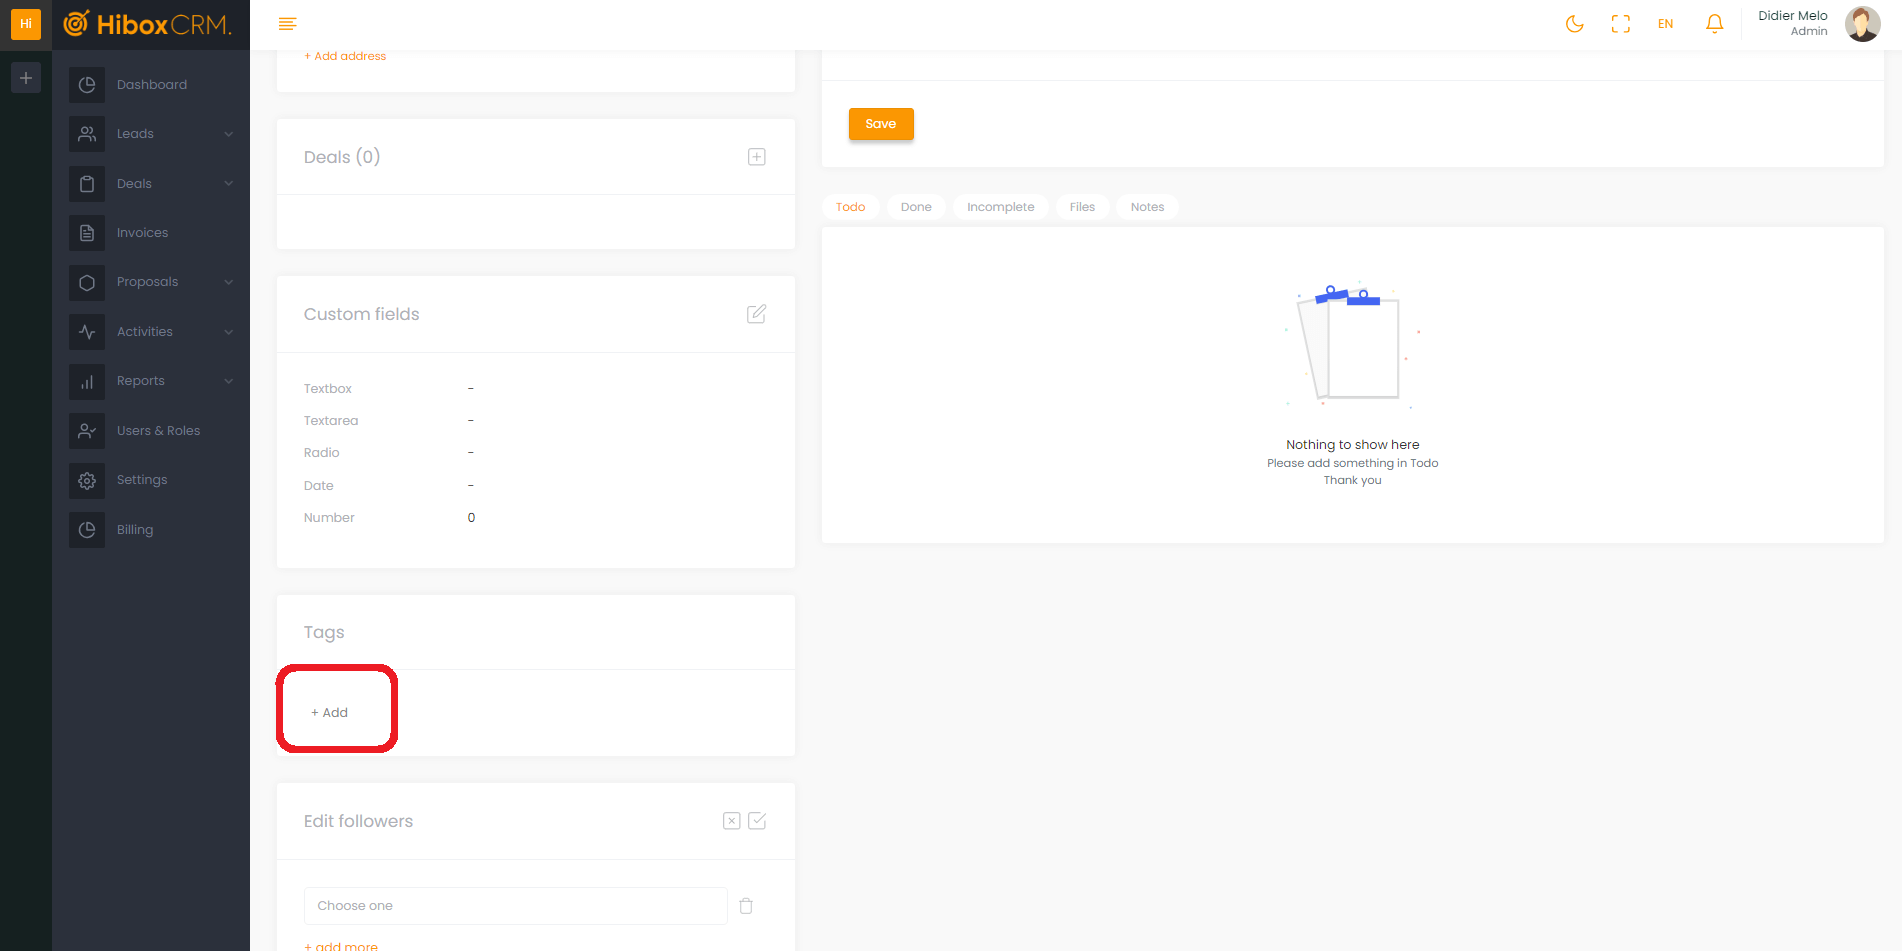The width and height of the screenshot is (1902, 951).
Task: Switch to the Done tab
Action: [915, 207]
